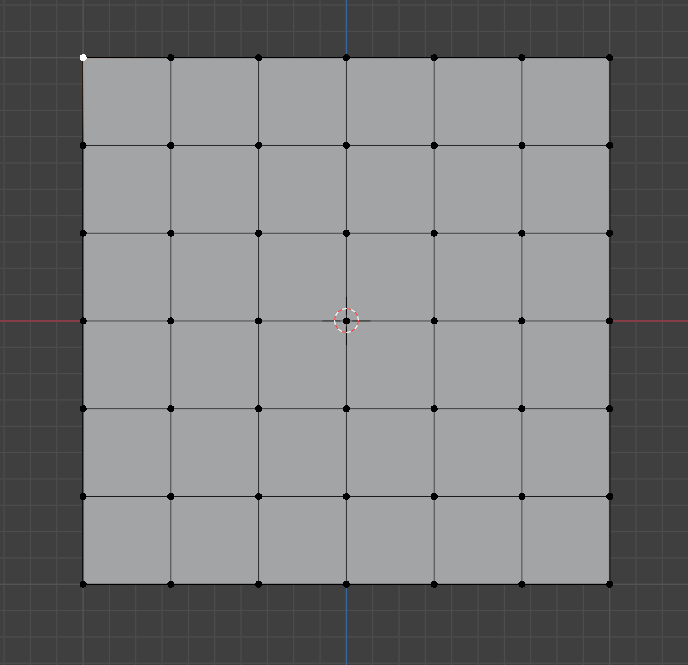
Task: Click the selected white vertex at mesh corner
Action: (83, 58)
